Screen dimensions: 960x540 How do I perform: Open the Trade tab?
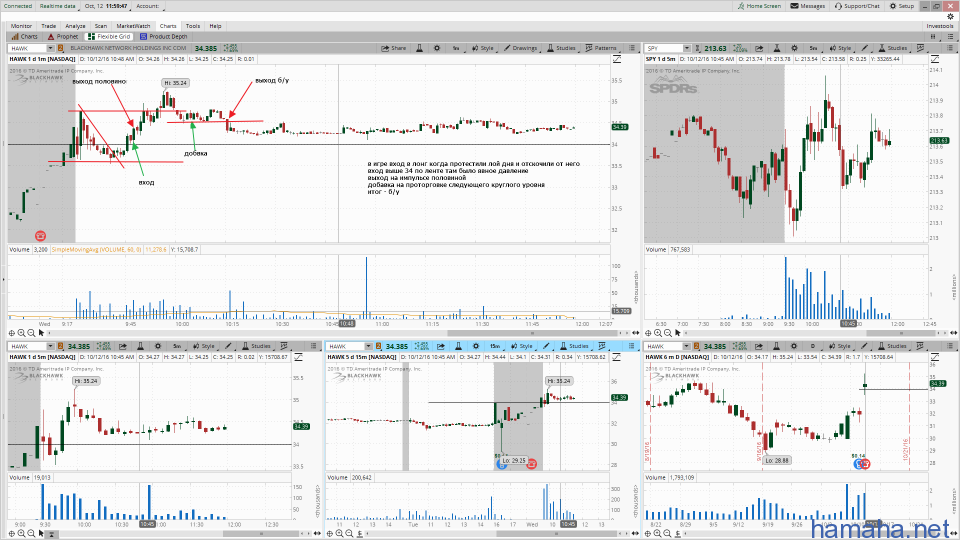point(48,26)
